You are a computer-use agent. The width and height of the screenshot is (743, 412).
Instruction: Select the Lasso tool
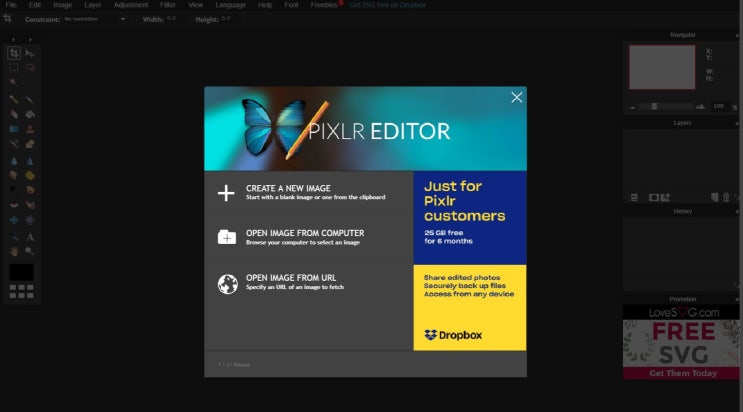[x=30, y=67]
